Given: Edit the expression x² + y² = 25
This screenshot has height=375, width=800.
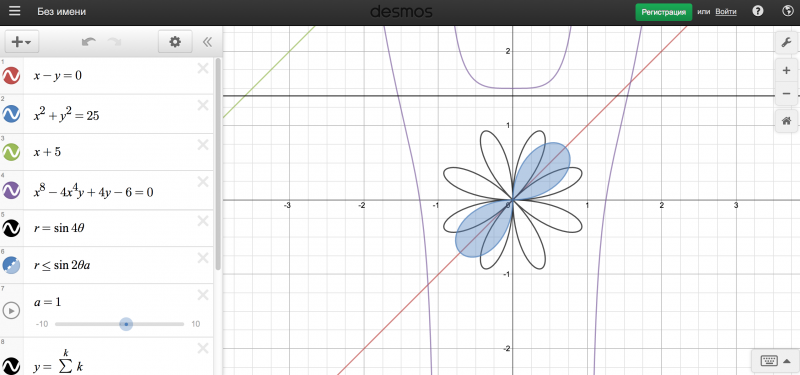Looking at the screenshot, I should pos(66,116).
